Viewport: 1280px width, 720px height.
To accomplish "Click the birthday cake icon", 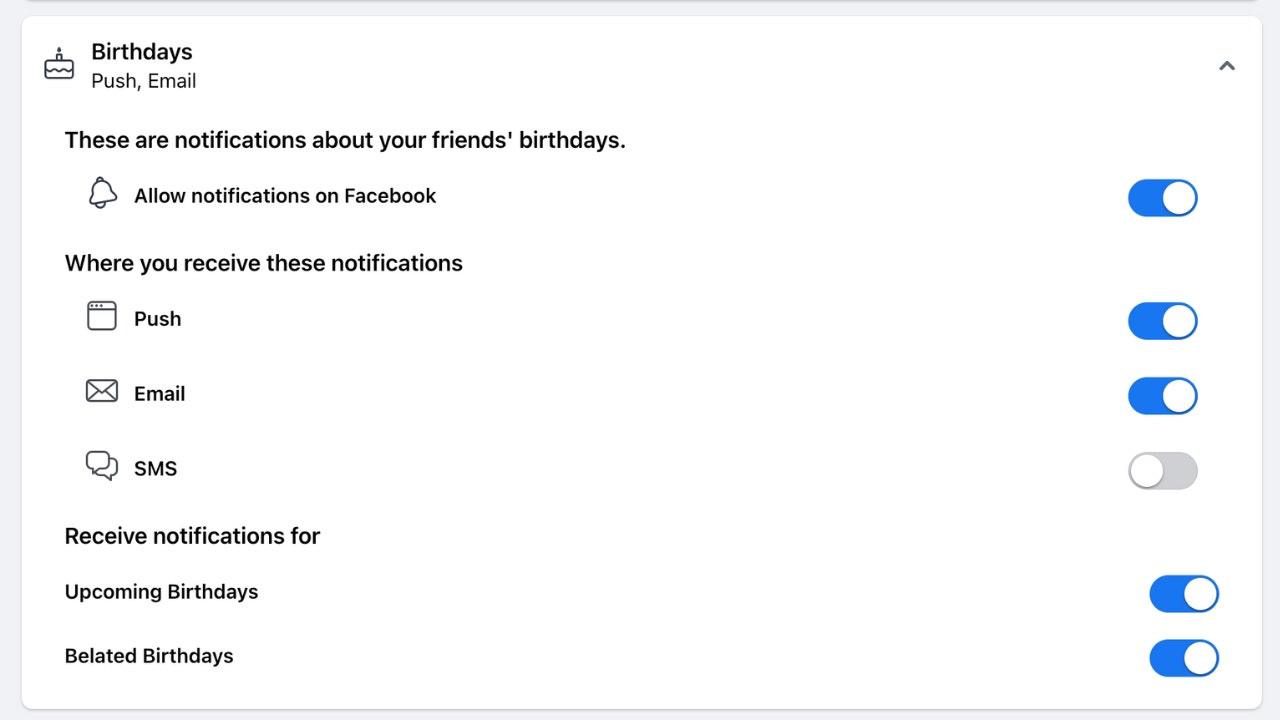I will click(59, 64).
